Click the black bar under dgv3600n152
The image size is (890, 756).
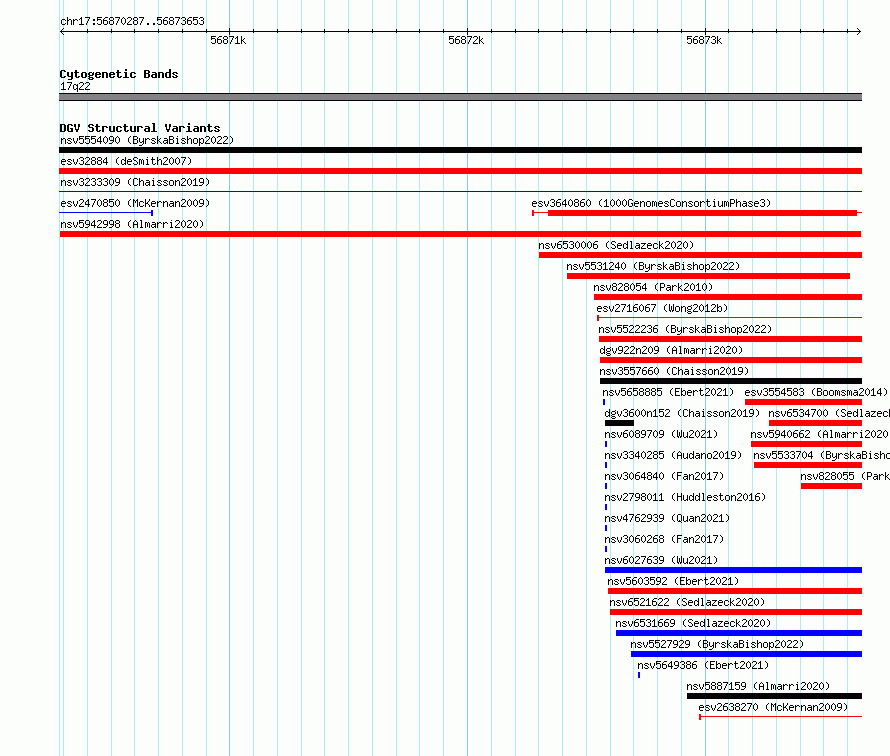click(619, 423)
